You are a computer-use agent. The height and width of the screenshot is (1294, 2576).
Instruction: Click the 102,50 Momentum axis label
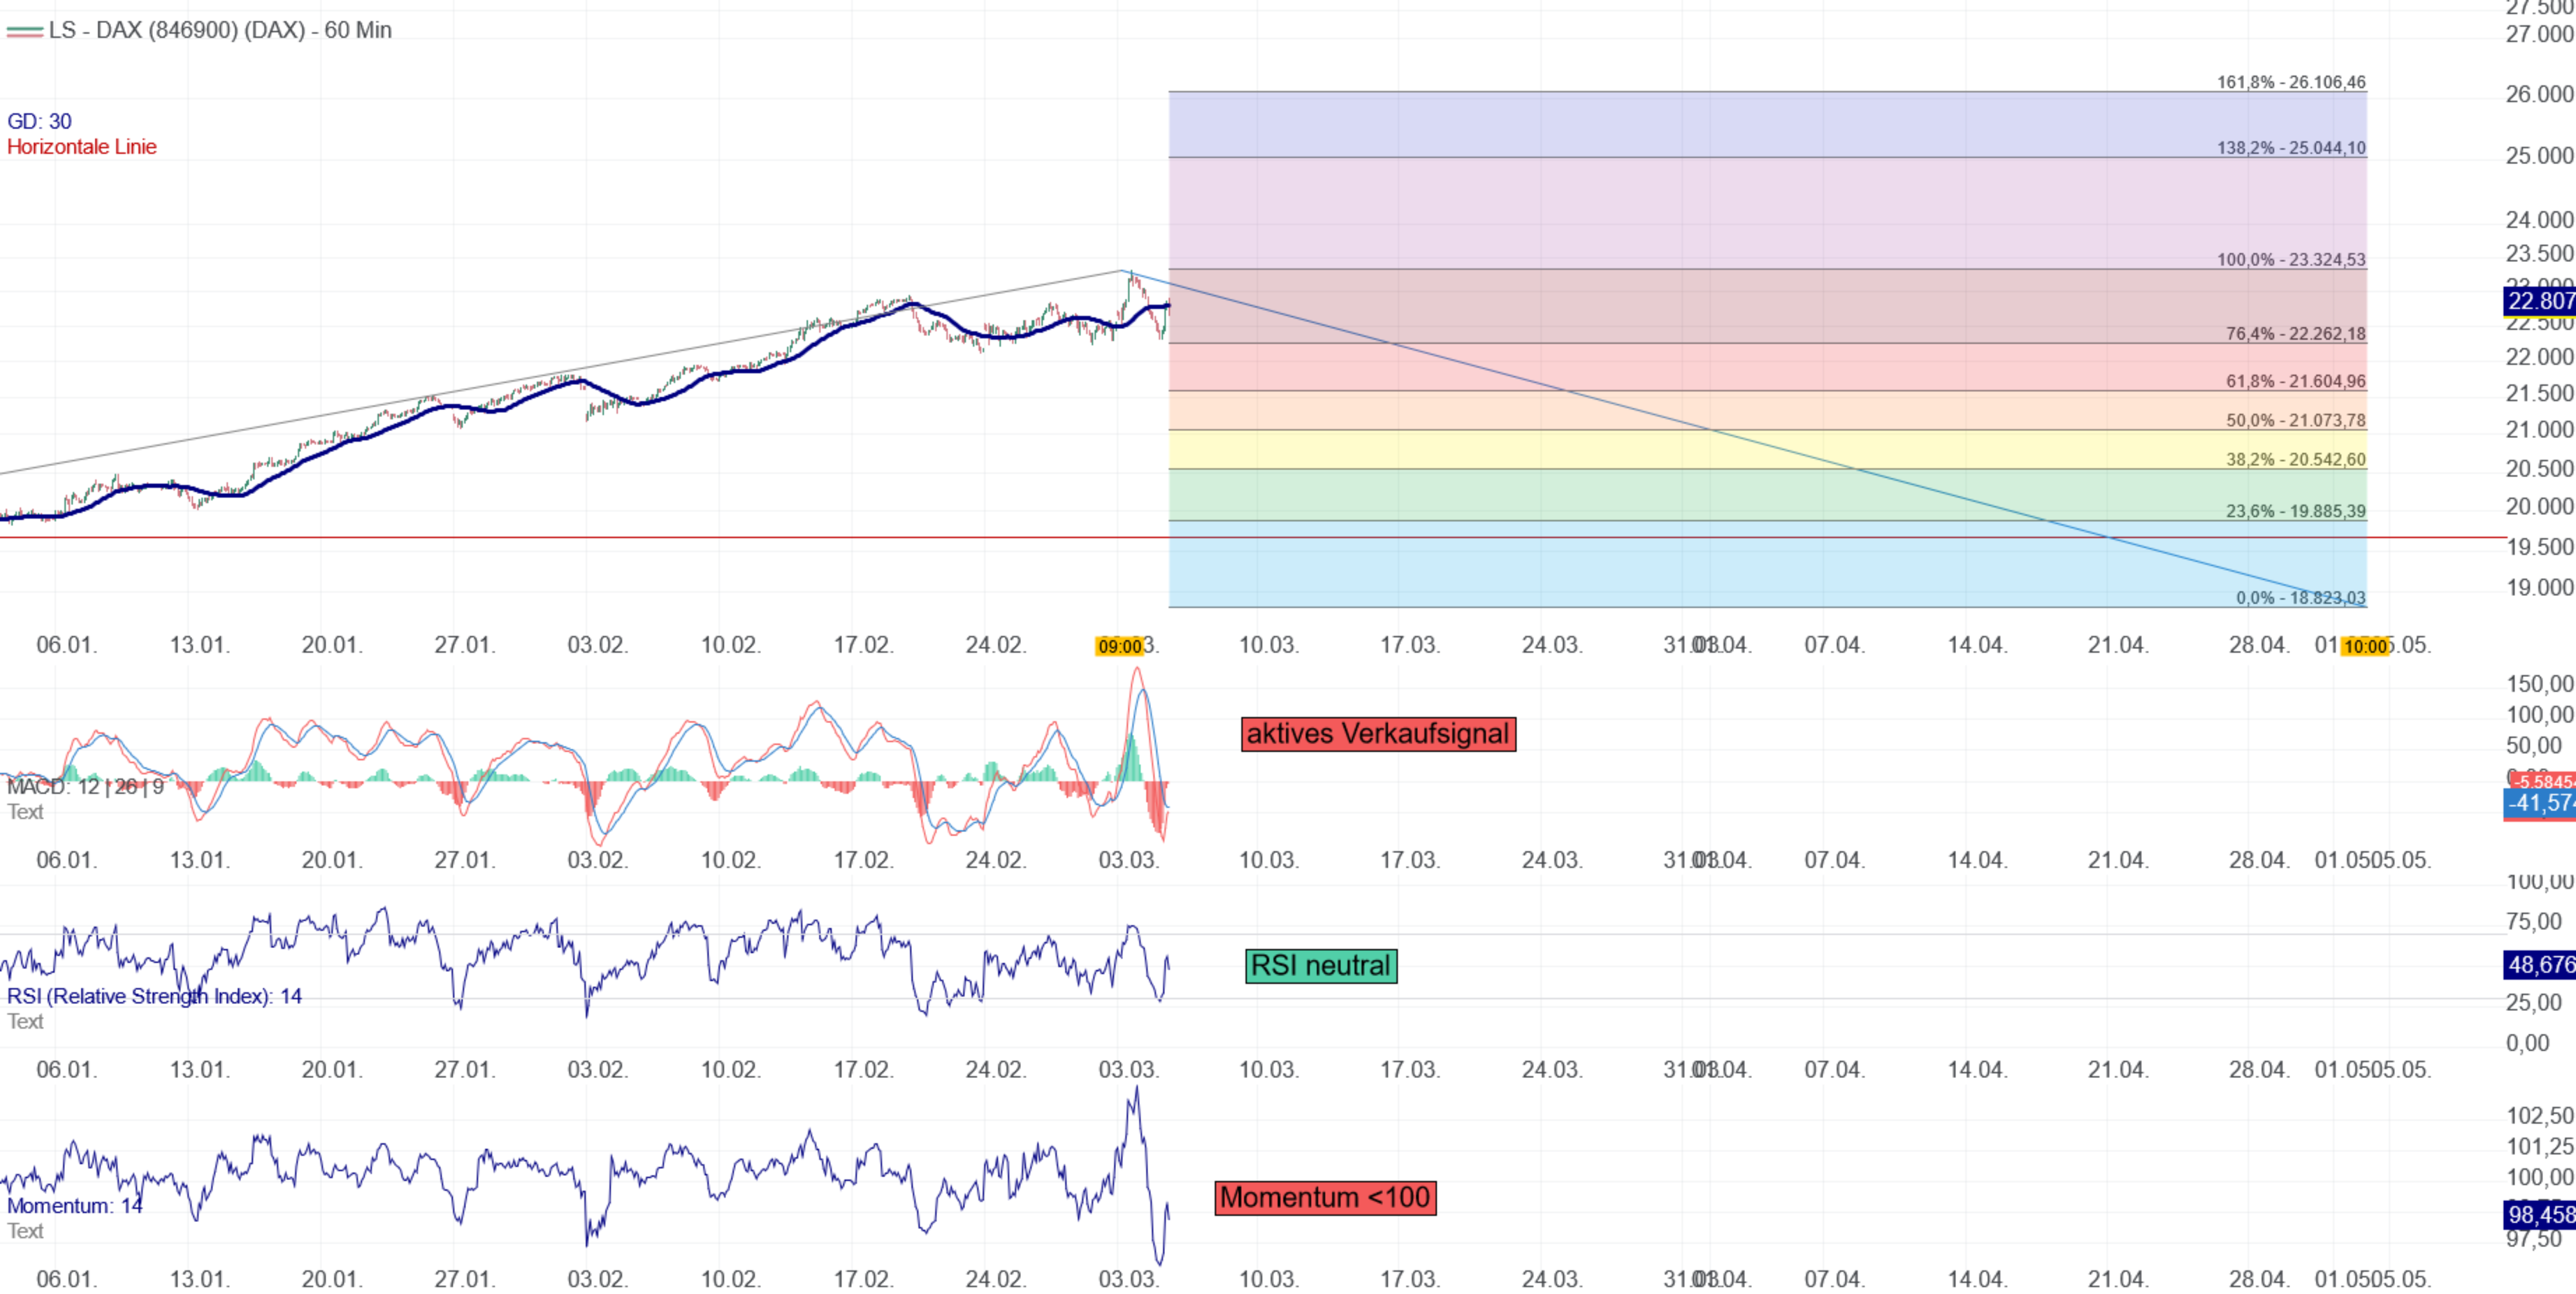pos(2539,1116)
